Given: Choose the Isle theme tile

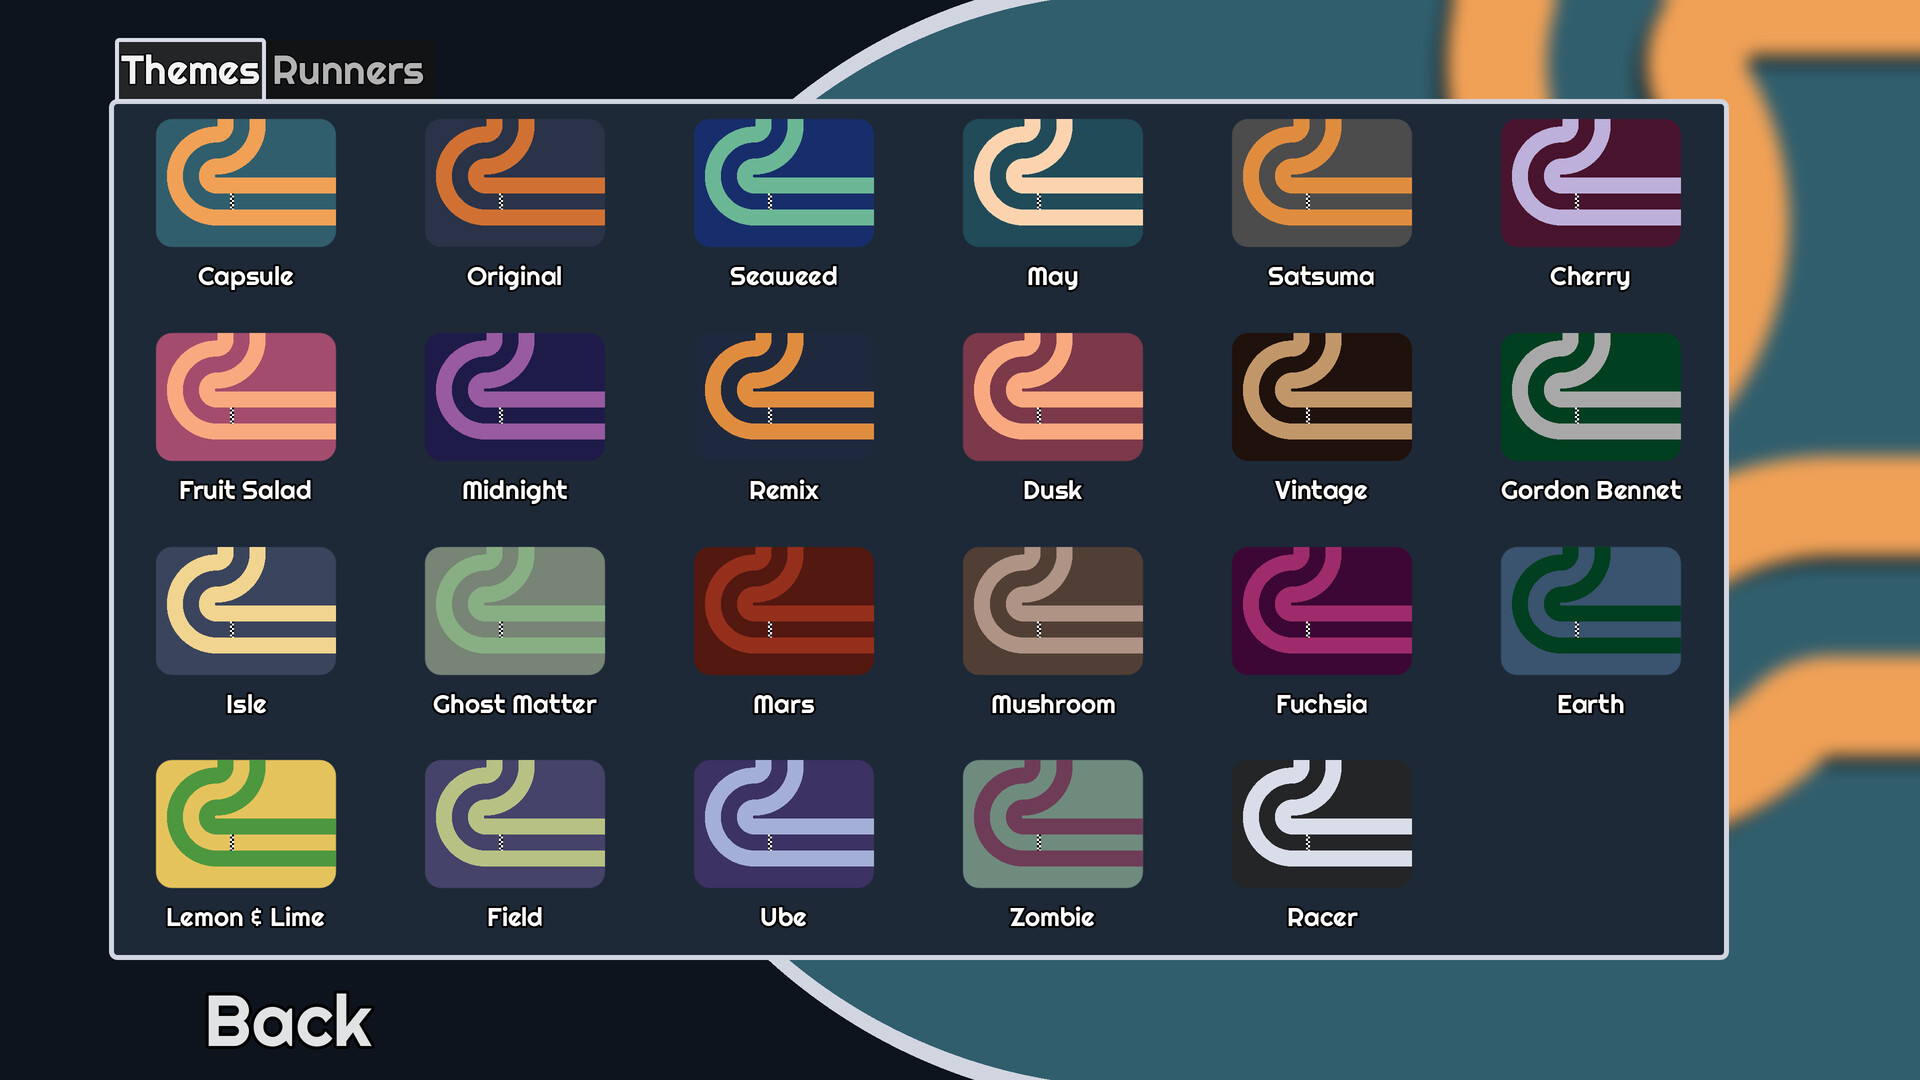Looking at the screenshot, I should coord(246,611).
